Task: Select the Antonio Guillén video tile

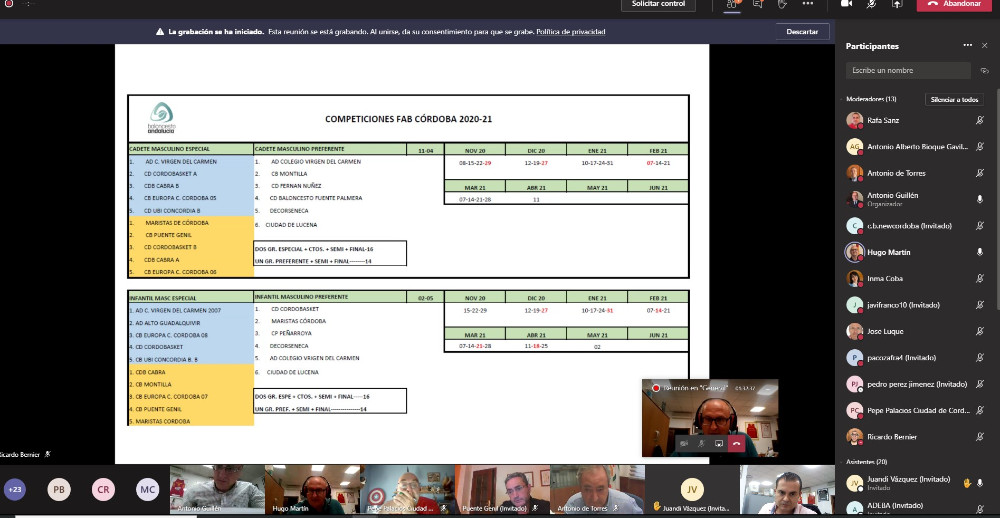Action: point(217,489)
